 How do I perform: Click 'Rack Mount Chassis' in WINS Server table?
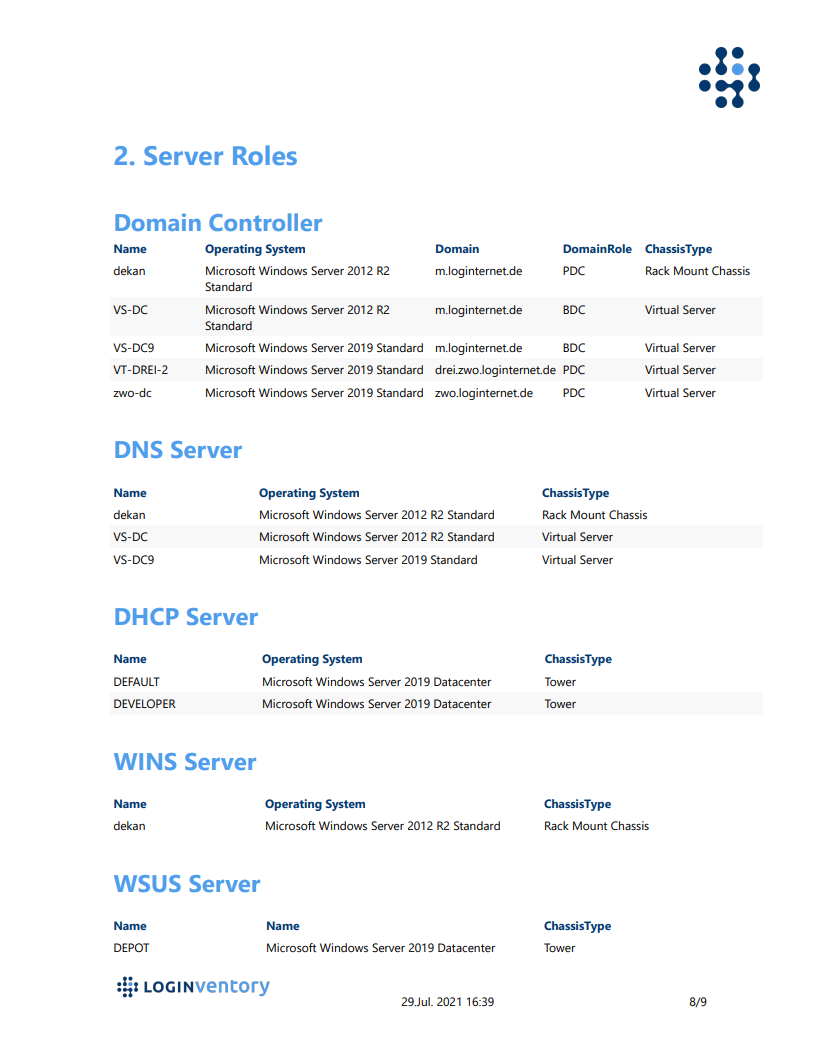coord(597,826)
